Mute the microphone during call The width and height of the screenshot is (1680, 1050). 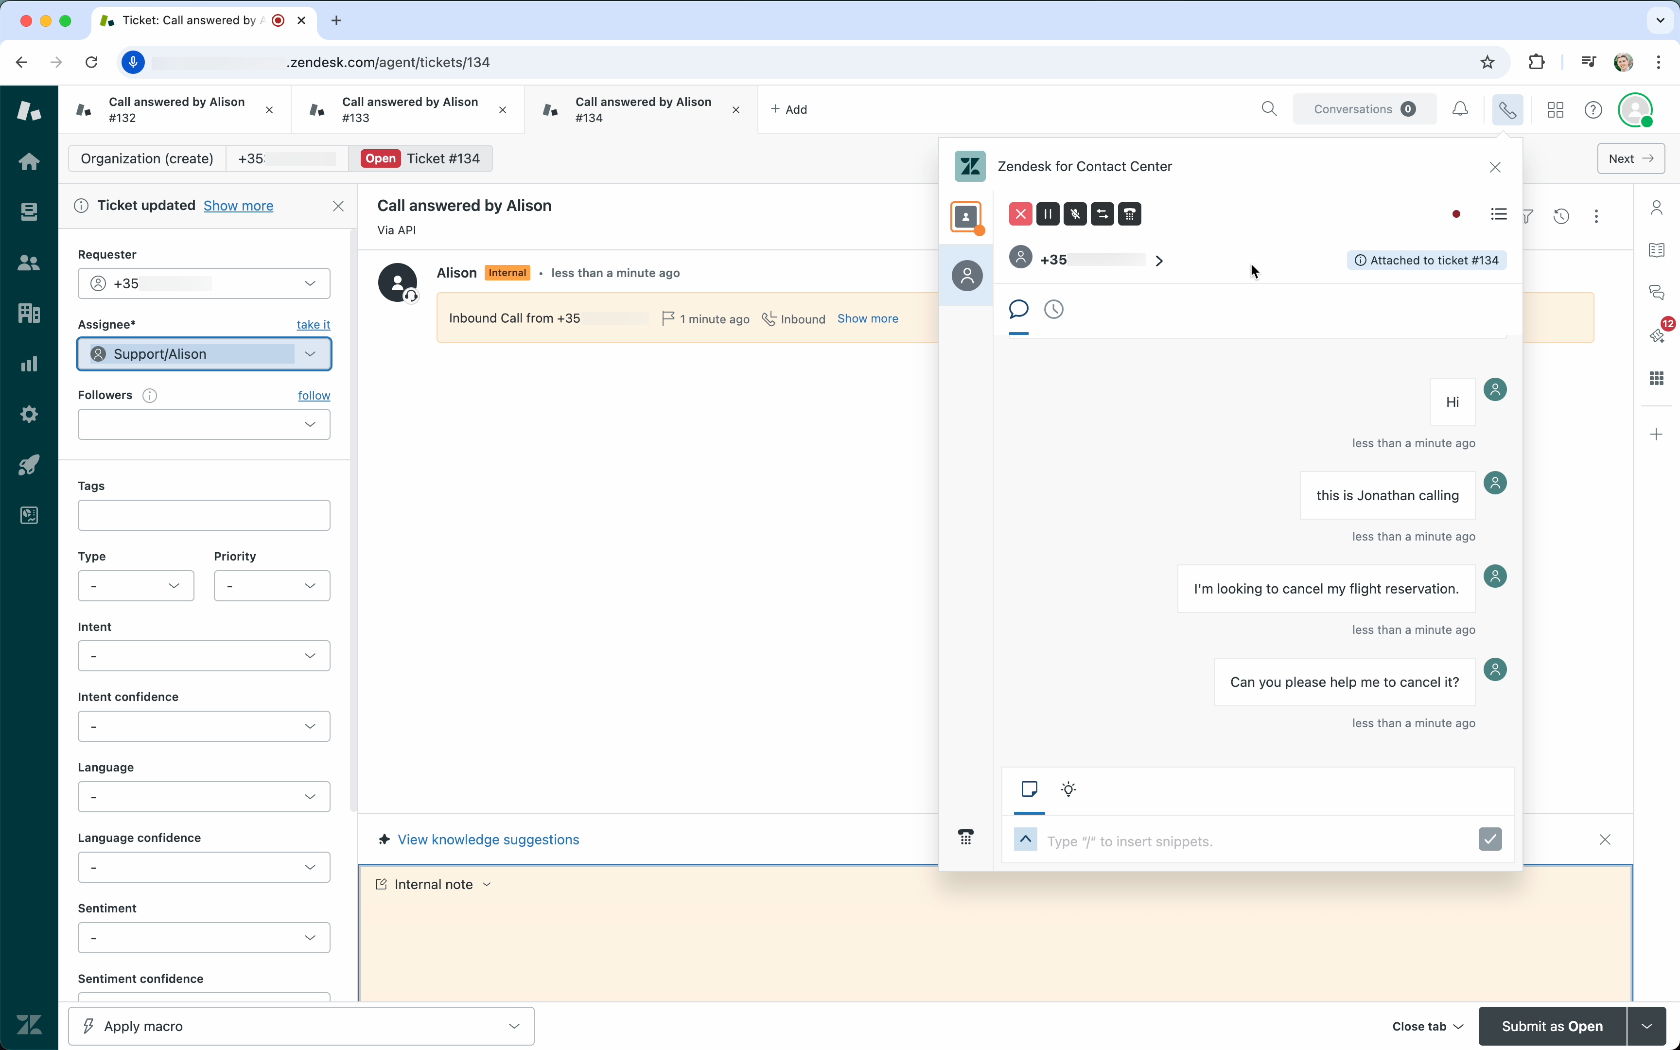[1075, 214]
